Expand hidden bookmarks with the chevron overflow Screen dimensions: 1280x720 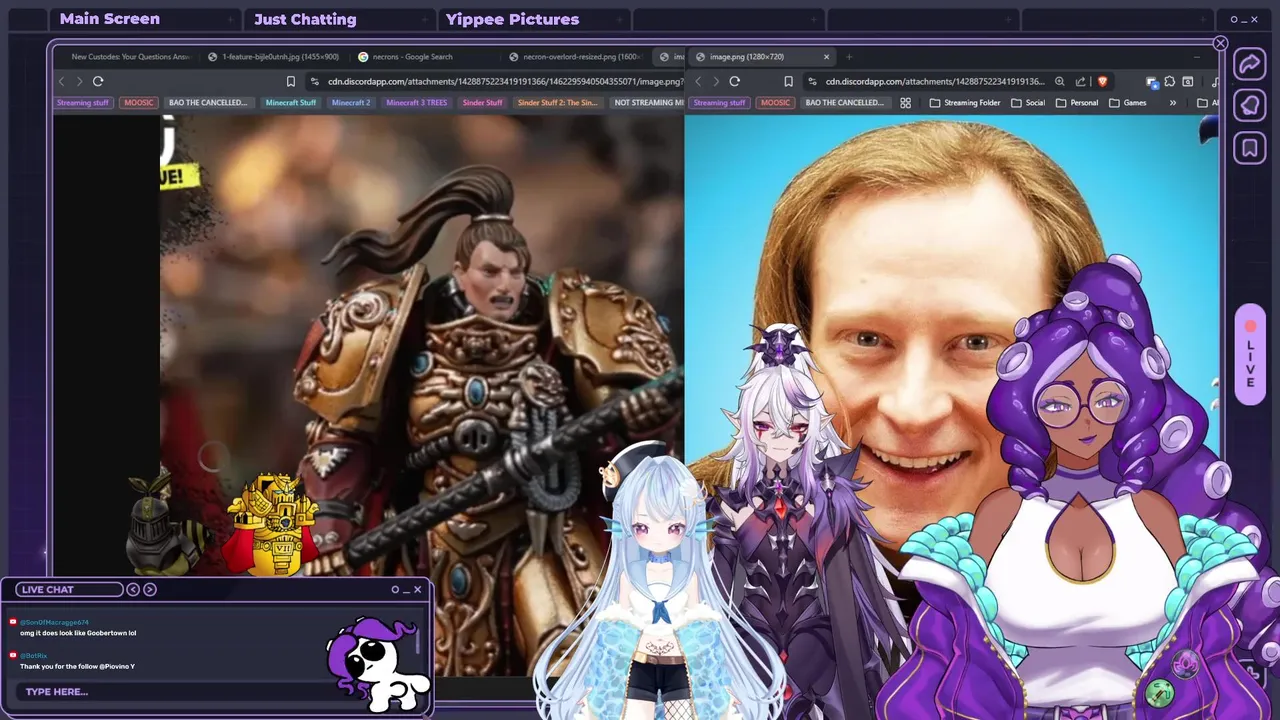coord(1172,103)
